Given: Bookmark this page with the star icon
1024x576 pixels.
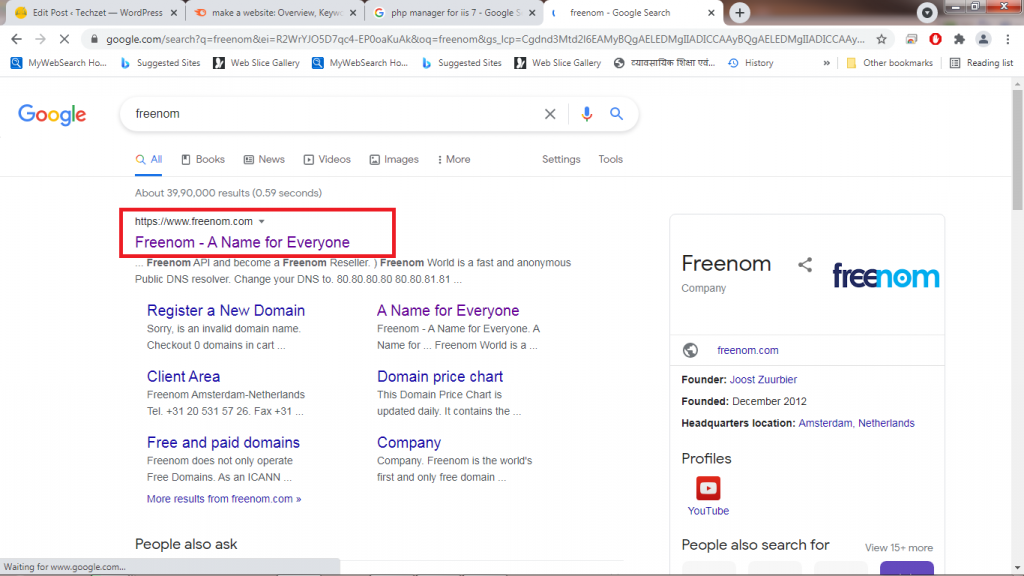Looking at the screenshot, I should [x=881, y=39].
